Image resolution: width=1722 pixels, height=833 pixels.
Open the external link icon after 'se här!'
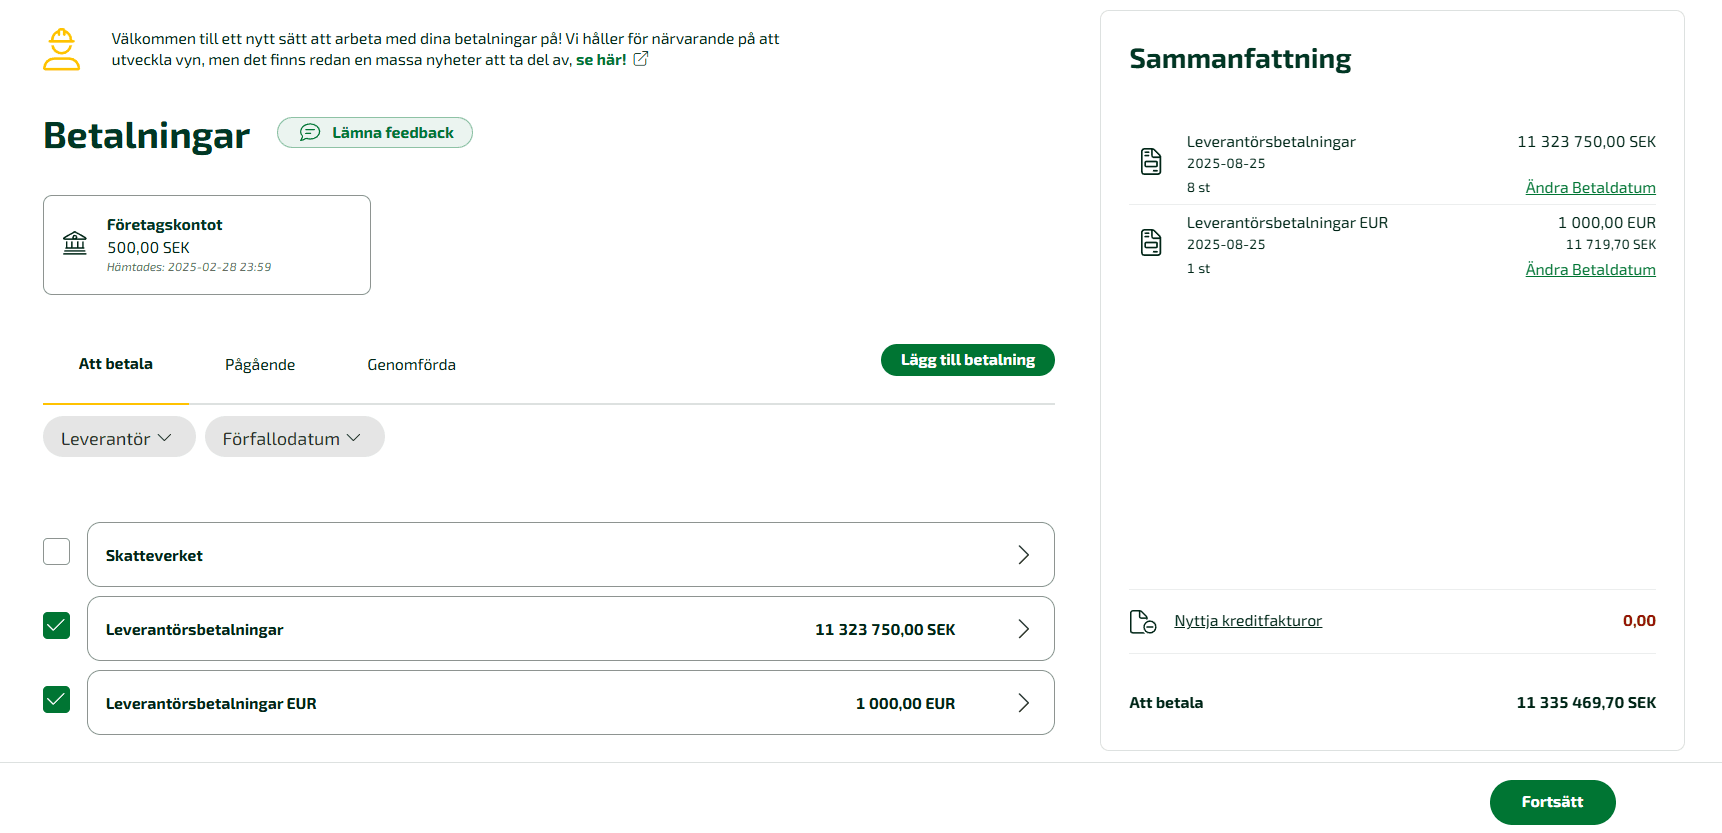tap(641, 59)
